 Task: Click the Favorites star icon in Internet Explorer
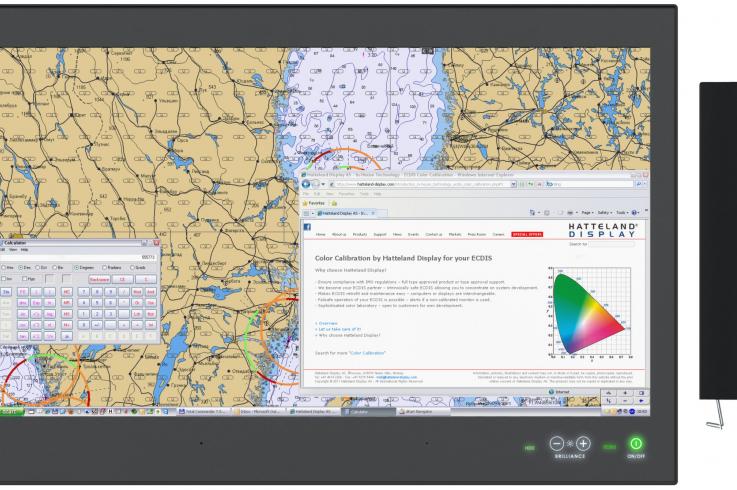(305, 203)
